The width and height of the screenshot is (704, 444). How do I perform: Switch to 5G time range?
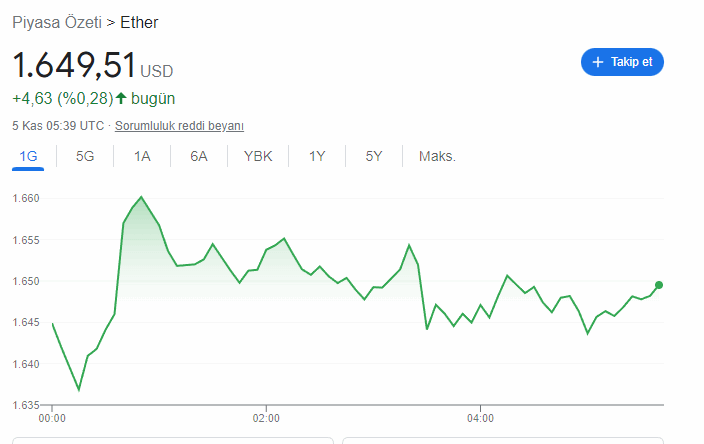(x=85, y=156)
